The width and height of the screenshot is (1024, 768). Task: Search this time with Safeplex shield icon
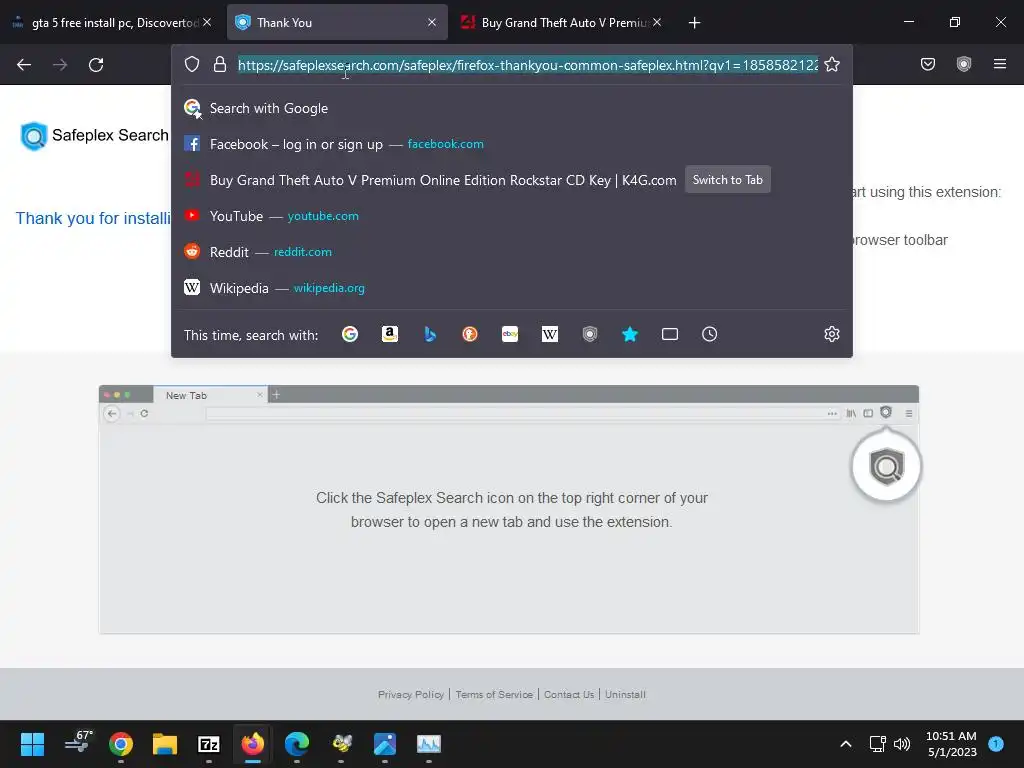coord(590,334)
